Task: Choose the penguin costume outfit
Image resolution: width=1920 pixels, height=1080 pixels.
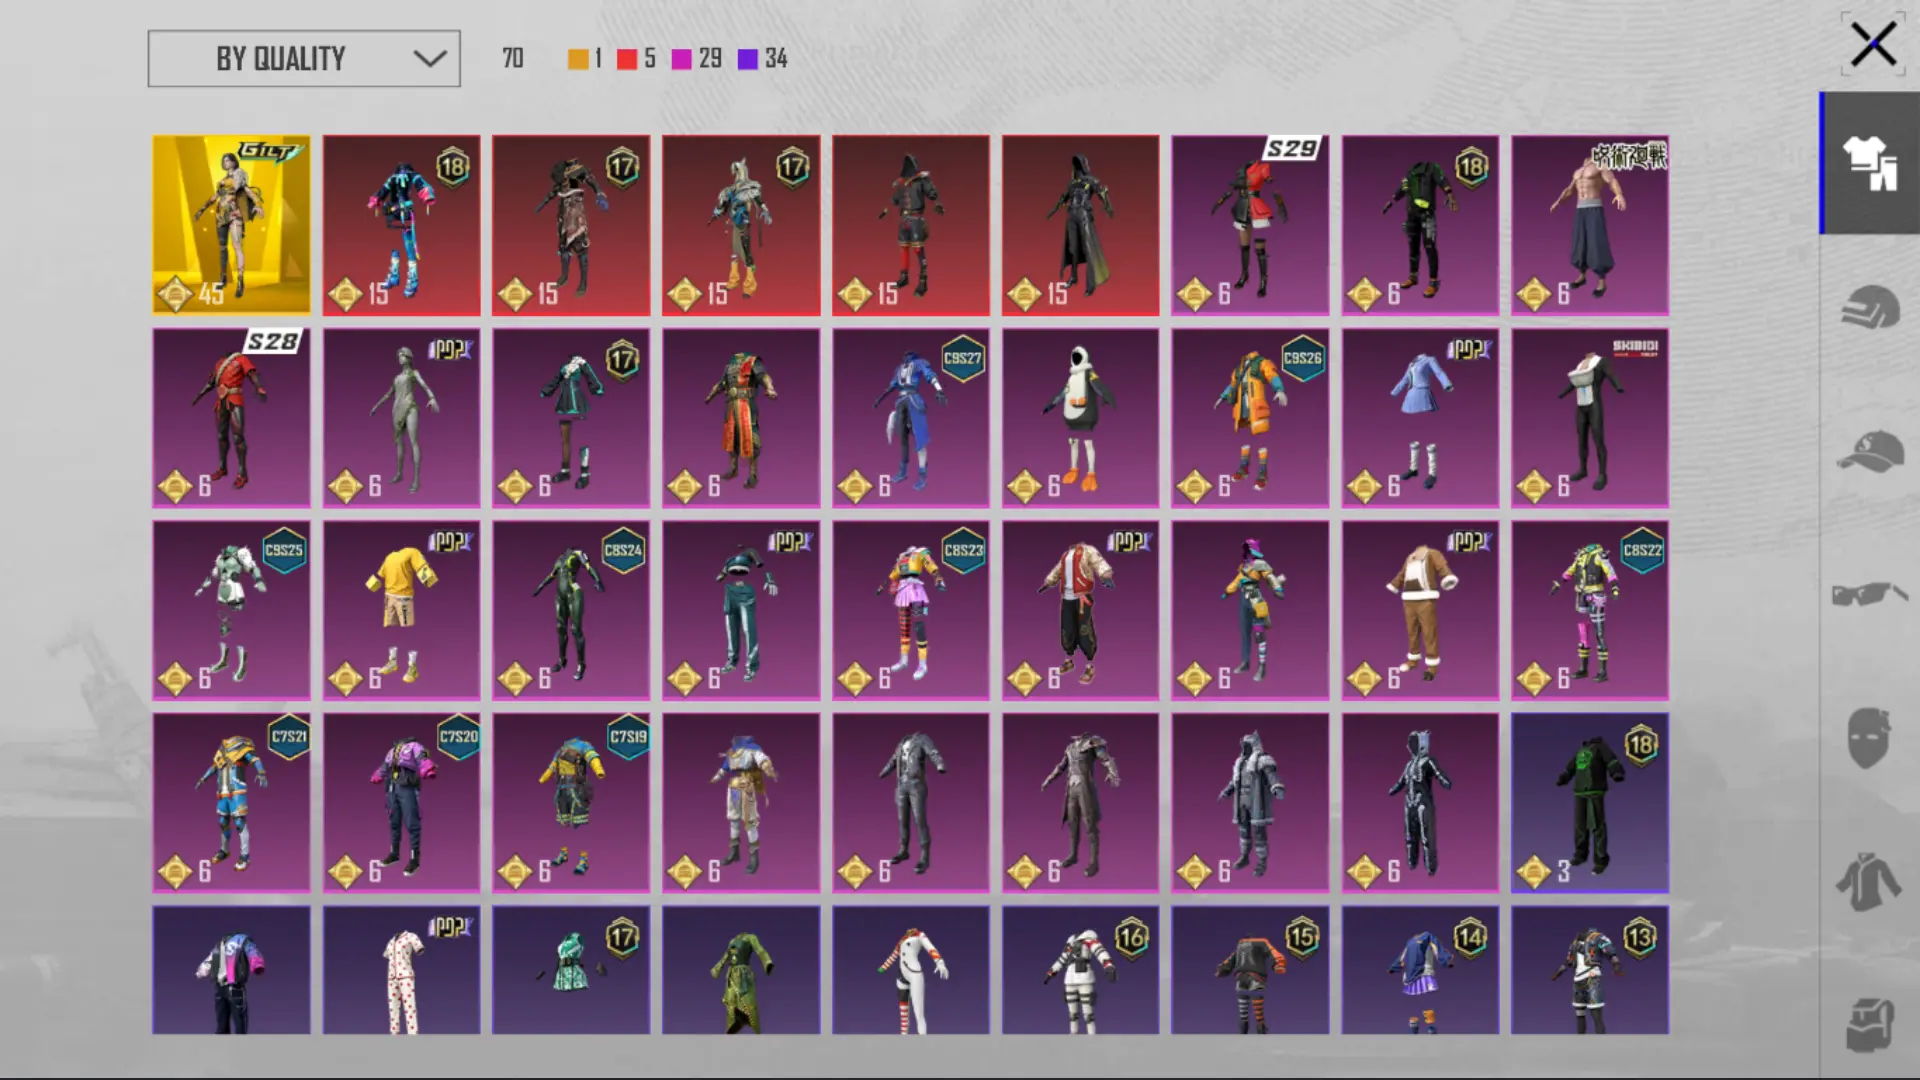Action: pyautogui.click(x=1080, y=418)
